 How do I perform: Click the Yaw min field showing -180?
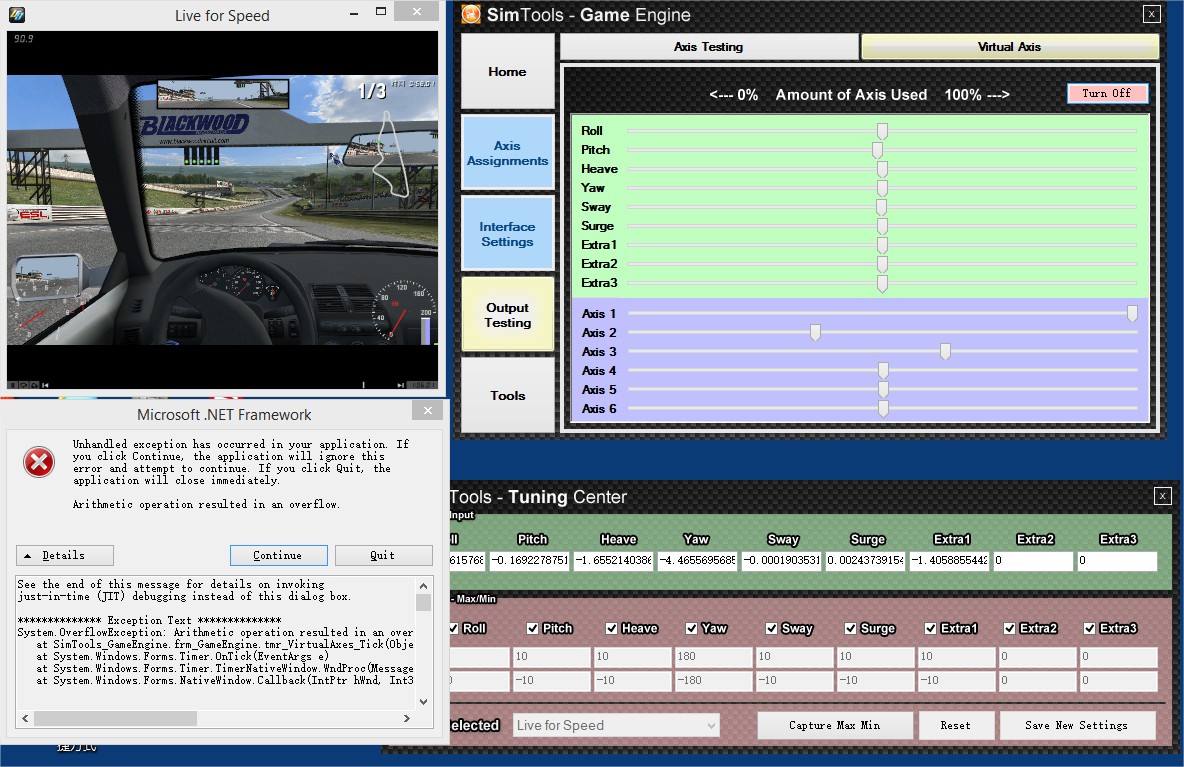coord(713,680)
